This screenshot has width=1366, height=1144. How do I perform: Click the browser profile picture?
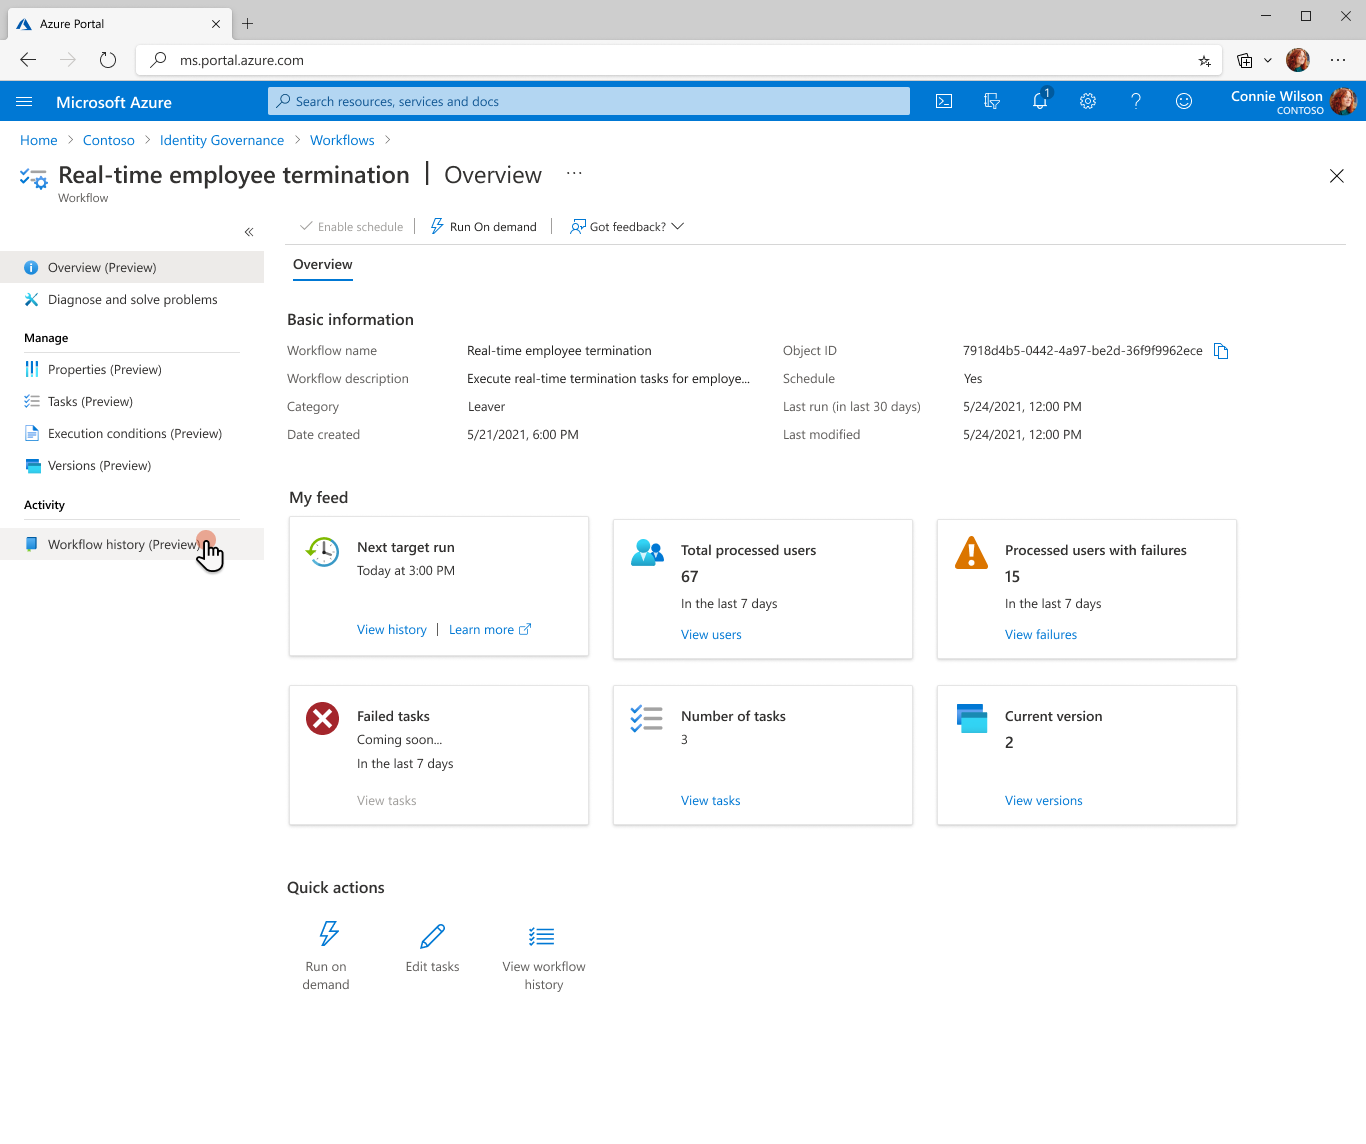1298,60
